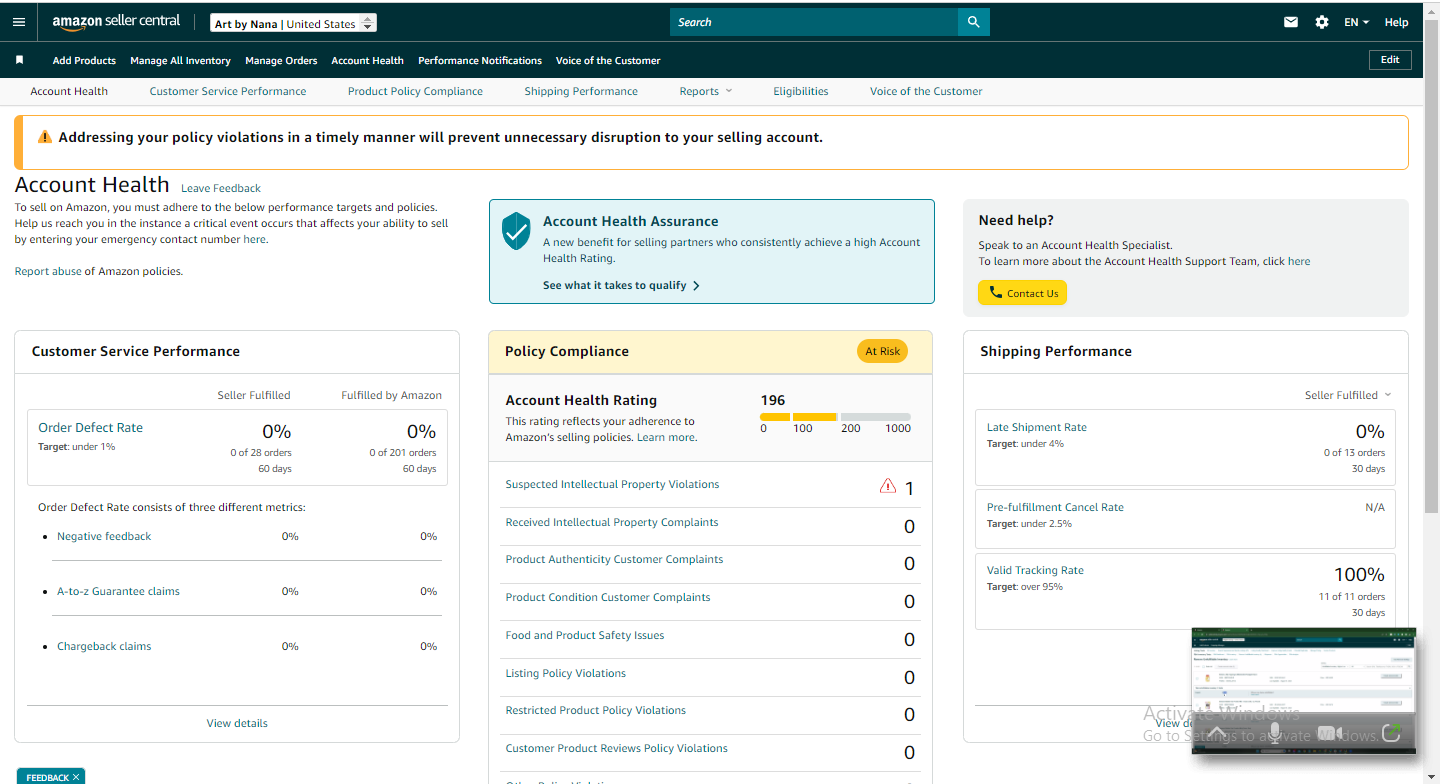1440x784 pixels.
Task: Open Food and Product Safety Issues
Action: pos(585,635)
